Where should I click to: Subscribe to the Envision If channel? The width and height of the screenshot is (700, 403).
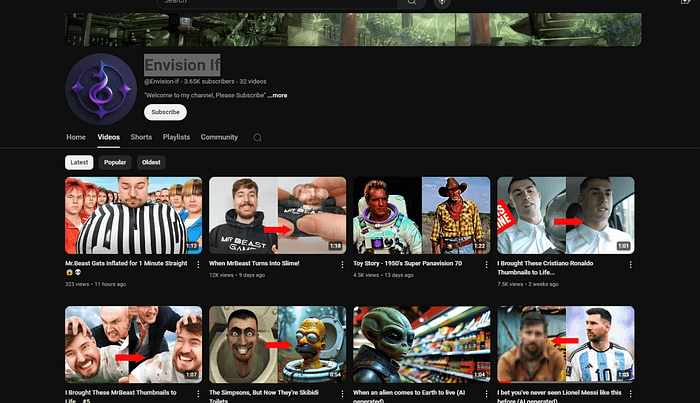click(x=165, y=112)
